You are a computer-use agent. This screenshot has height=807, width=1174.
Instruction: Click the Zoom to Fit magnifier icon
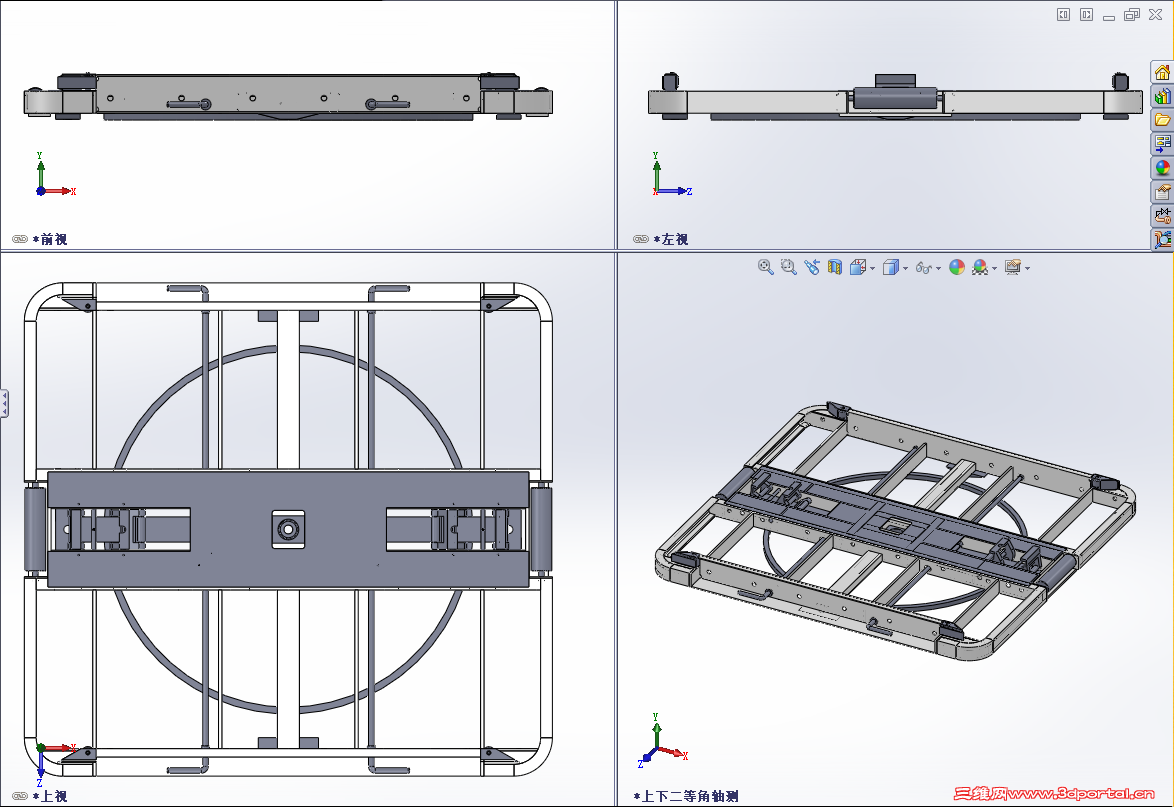point(765,267)
